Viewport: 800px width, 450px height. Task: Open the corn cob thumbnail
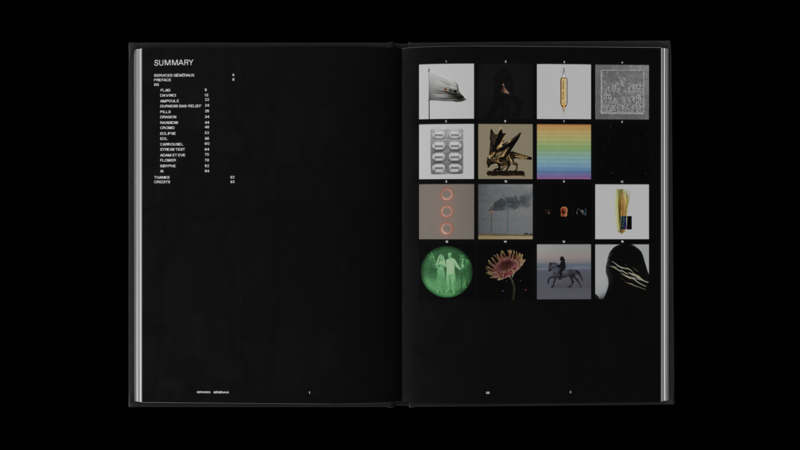pyautogui.click(x=622, y=211)
